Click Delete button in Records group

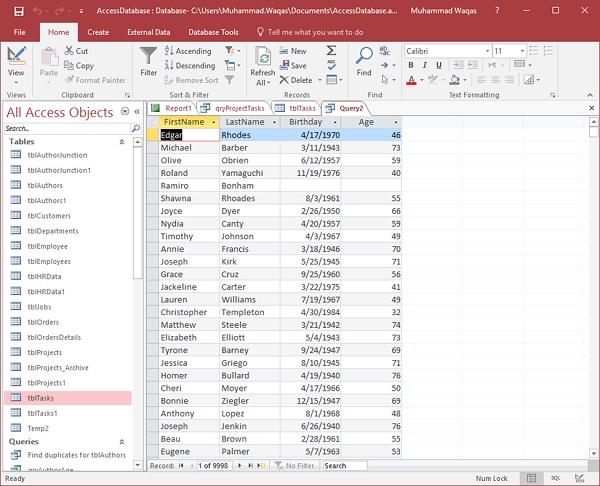(x=297, y=80)
